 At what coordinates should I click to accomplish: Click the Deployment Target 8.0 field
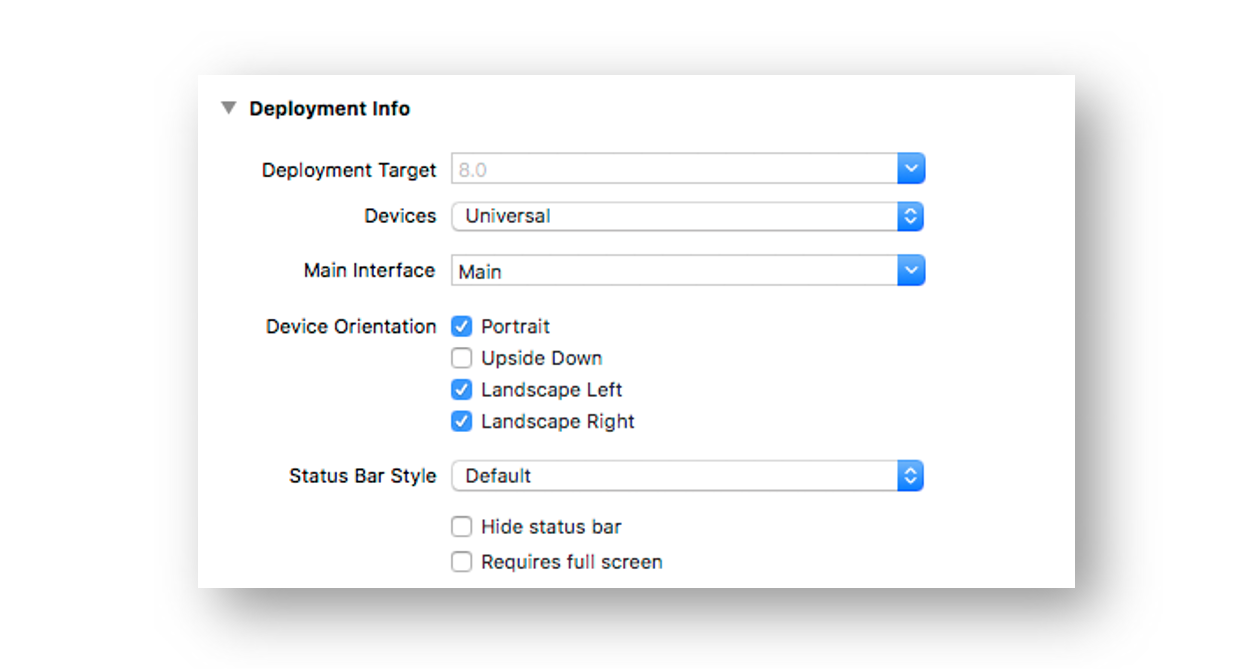click(675, 169)
